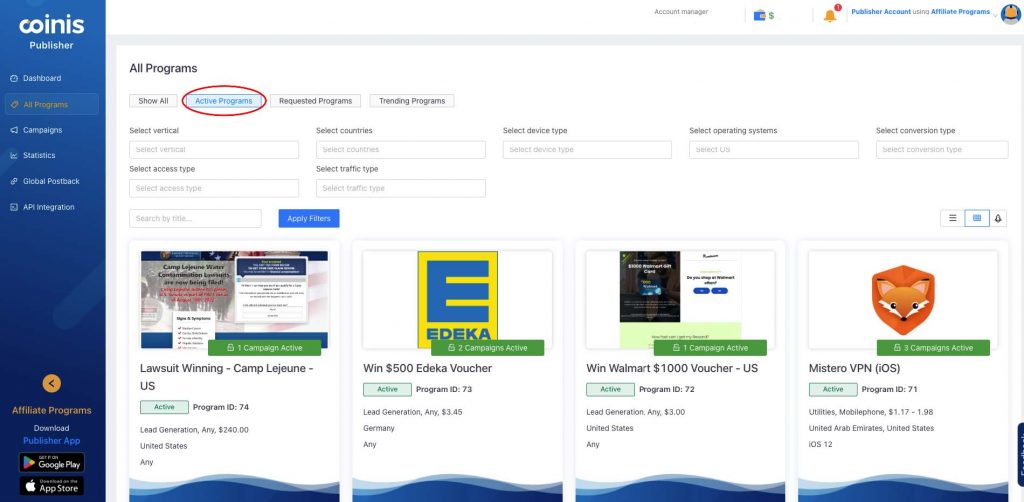
Task: Click the Coinis logo
Action: [52, 25]
